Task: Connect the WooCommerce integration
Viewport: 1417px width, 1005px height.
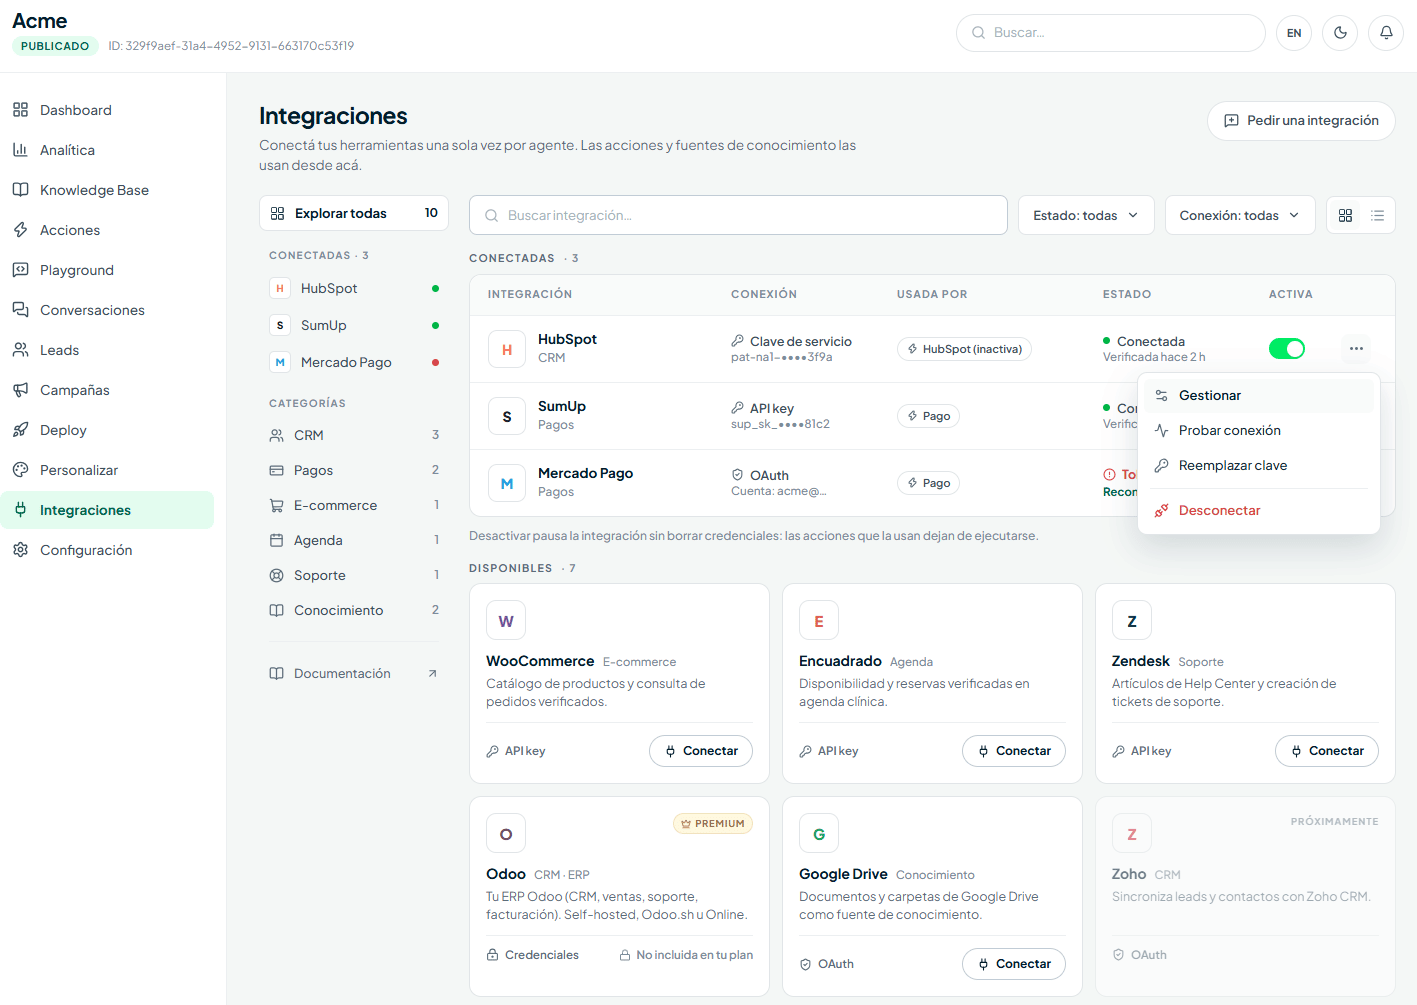Action: pyautogui.click(x=701, y=751)
